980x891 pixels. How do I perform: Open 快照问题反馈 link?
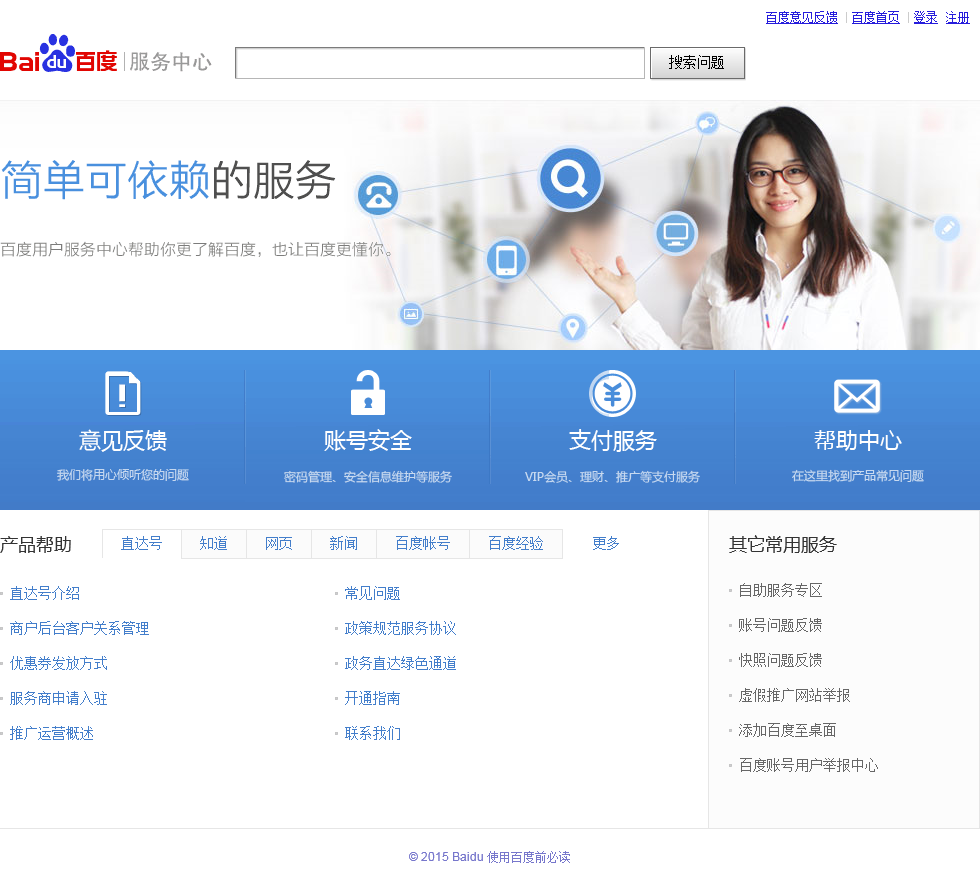[781, 660]
